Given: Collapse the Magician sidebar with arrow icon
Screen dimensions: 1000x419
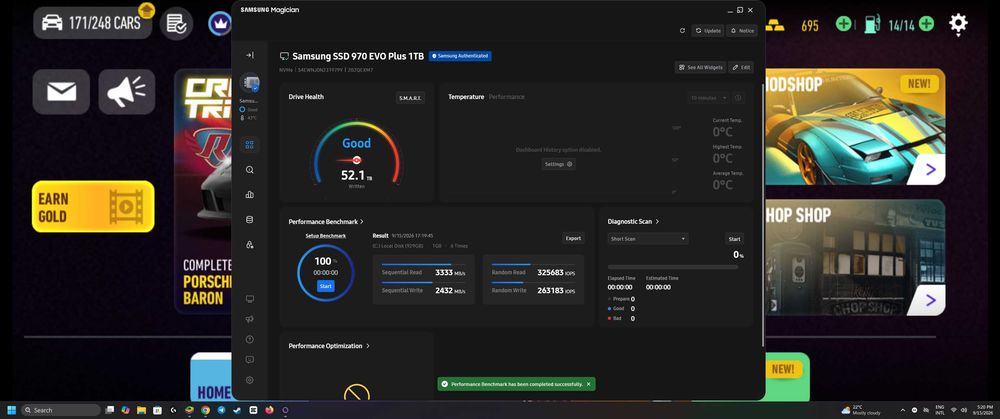Looking at the screenshot, I should [249, 55].
